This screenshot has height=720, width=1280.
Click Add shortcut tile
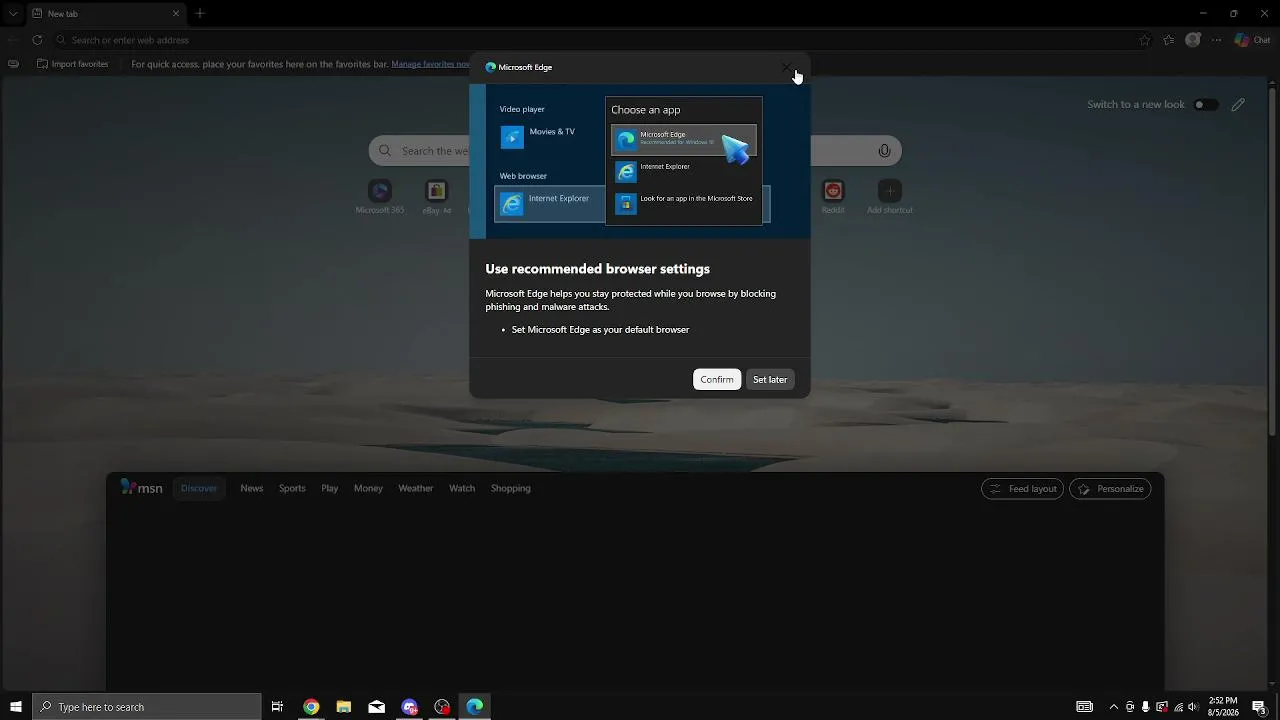pyautogui.click(x=889, y=196)
